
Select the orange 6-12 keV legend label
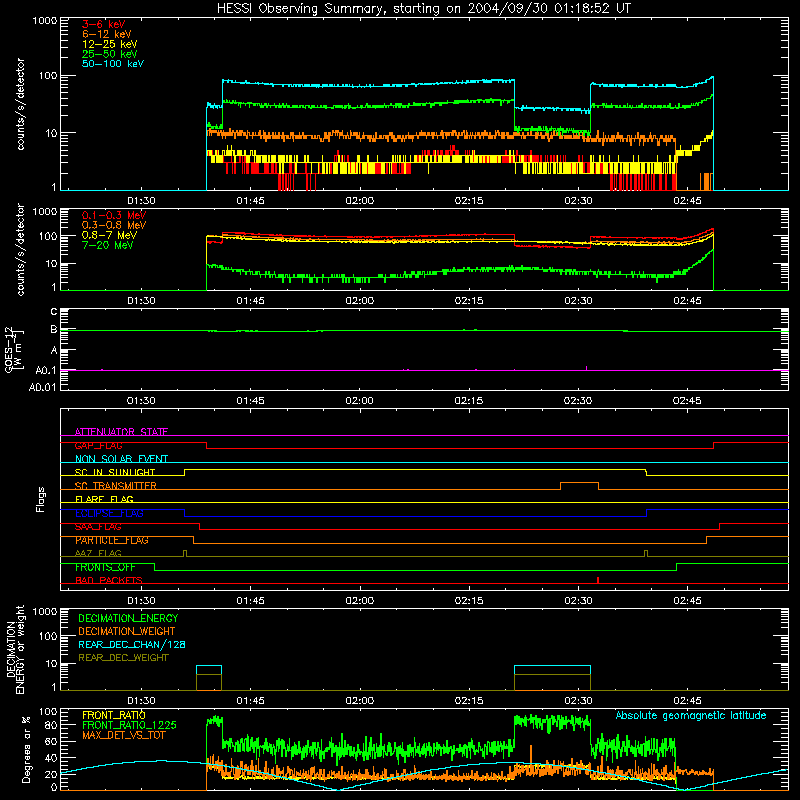(107, 34)
